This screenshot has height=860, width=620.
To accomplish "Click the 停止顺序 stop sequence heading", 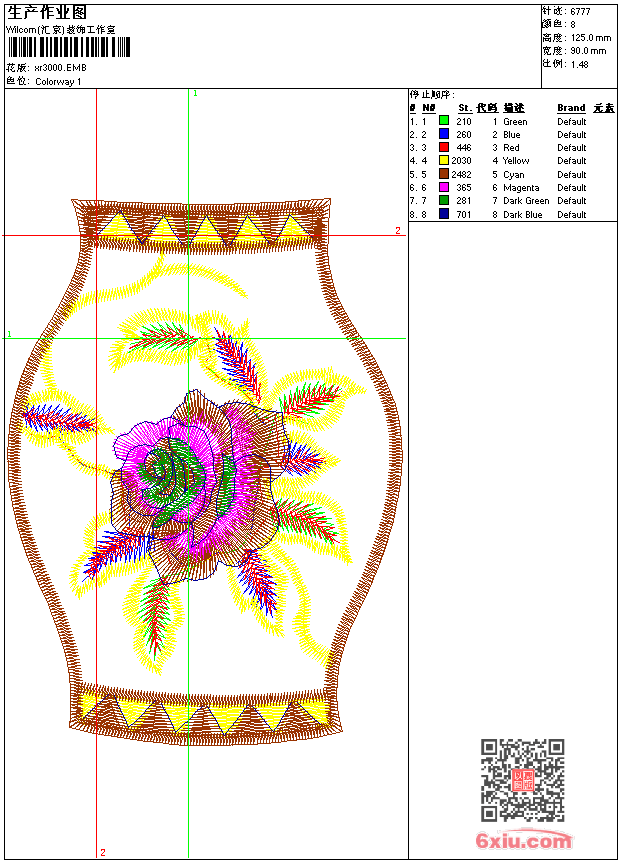I will tap(432, 95).
